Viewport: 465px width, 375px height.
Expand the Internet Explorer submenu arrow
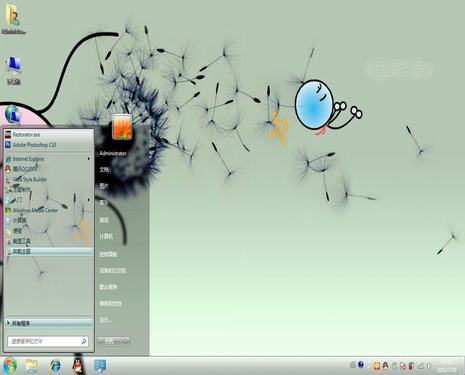tap(89, 159)
